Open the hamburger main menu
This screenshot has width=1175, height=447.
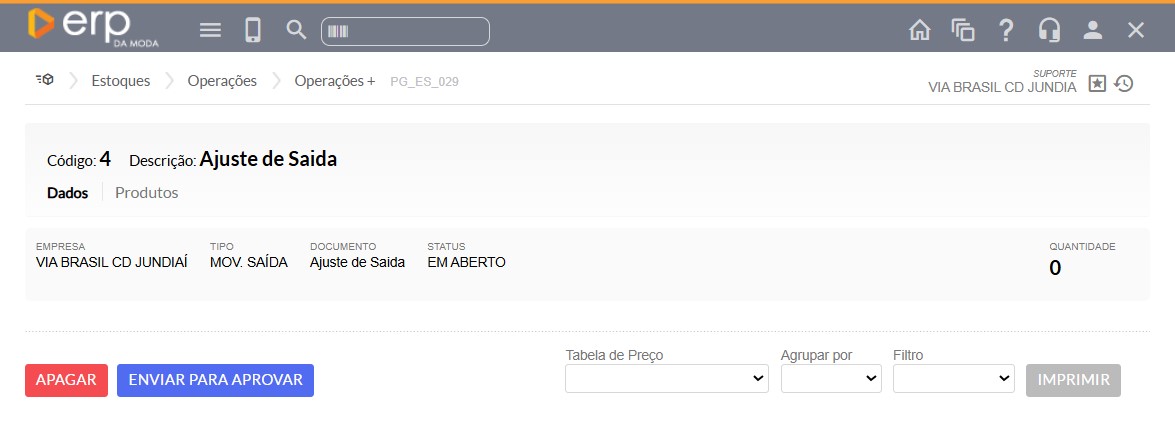click(210, 31)
